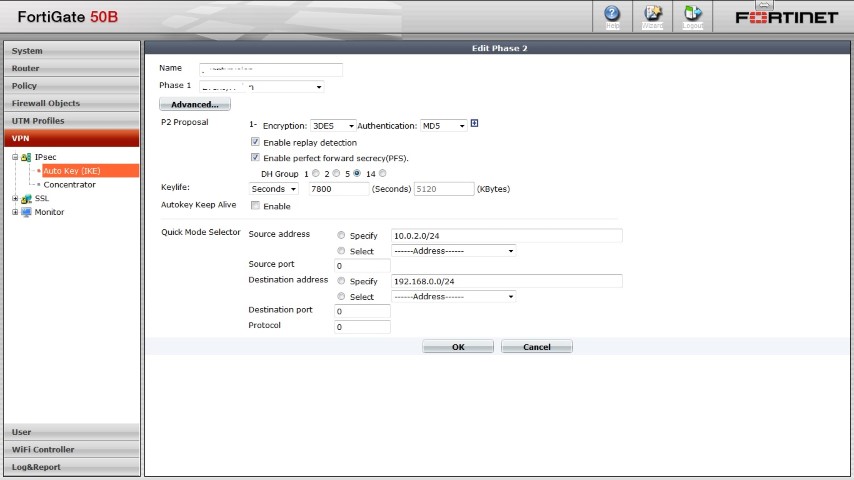Expand the Monitor tree node
Screen dimensions: 854x480
[x=15, y=212]
